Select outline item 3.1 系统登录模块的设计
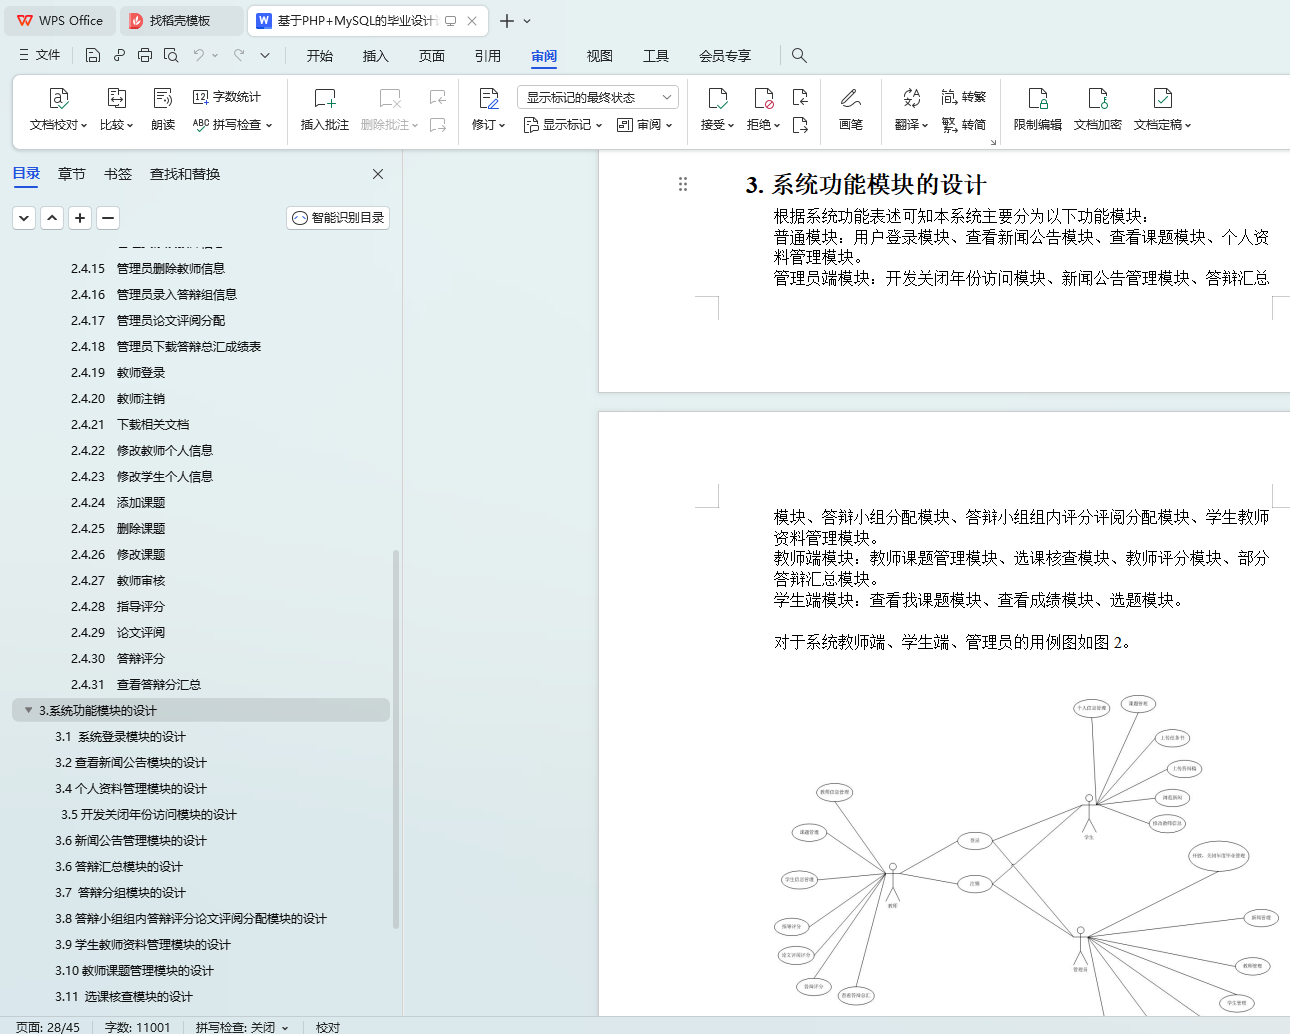 200,736
